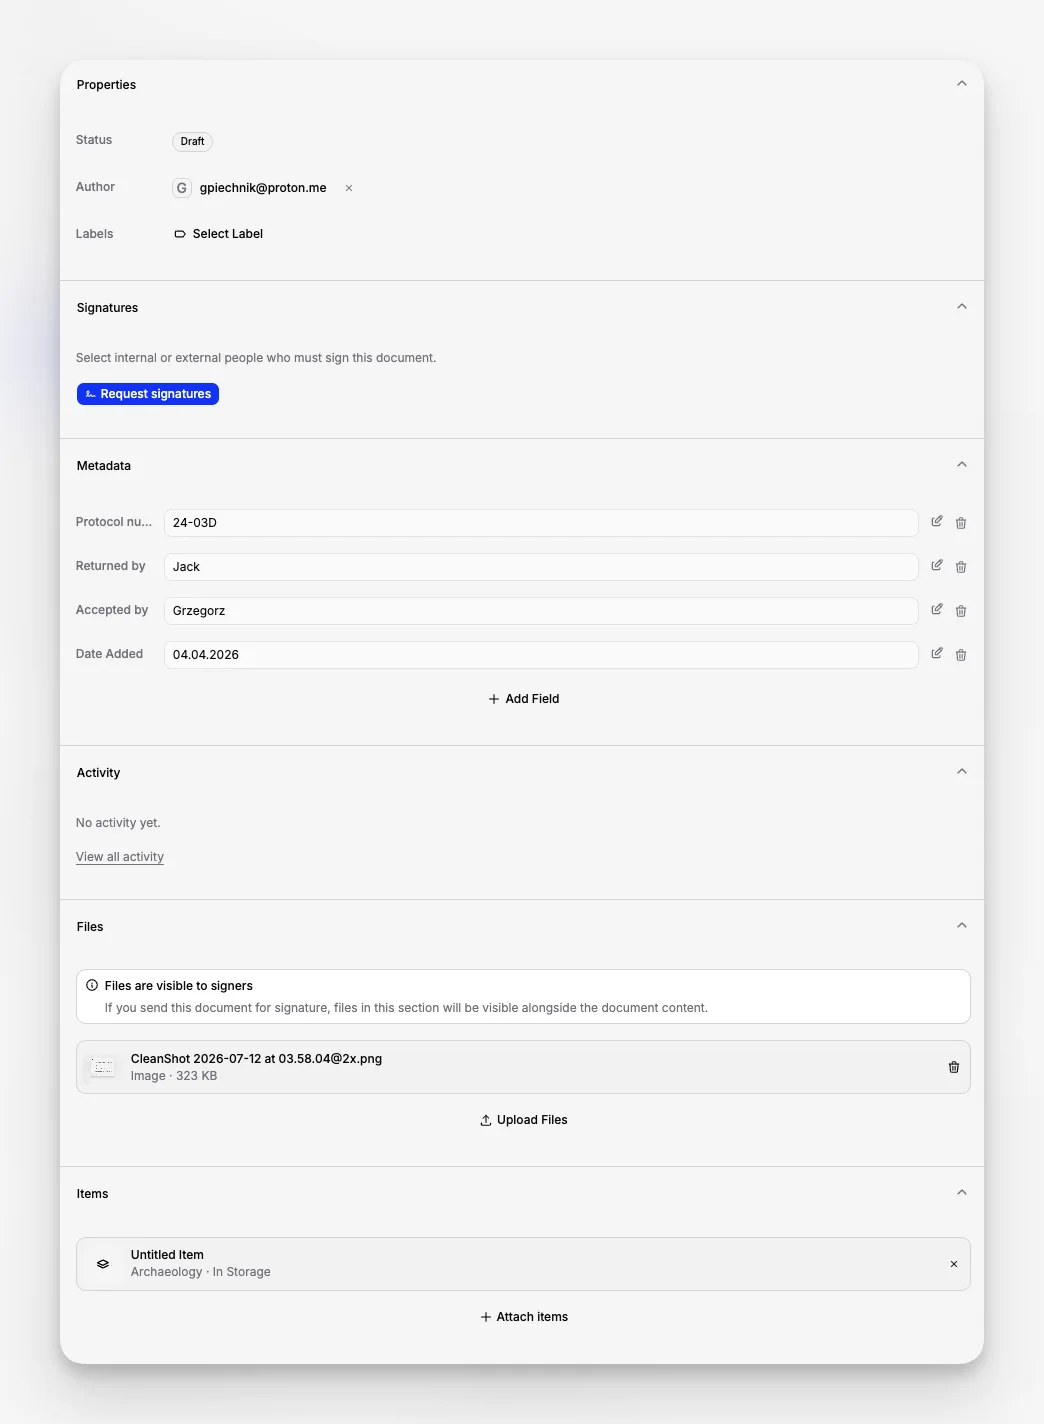This screenshot has height=1424, width=1044.
Task: Edit the Accepted by field icon
Action: [x=937, y=610]
